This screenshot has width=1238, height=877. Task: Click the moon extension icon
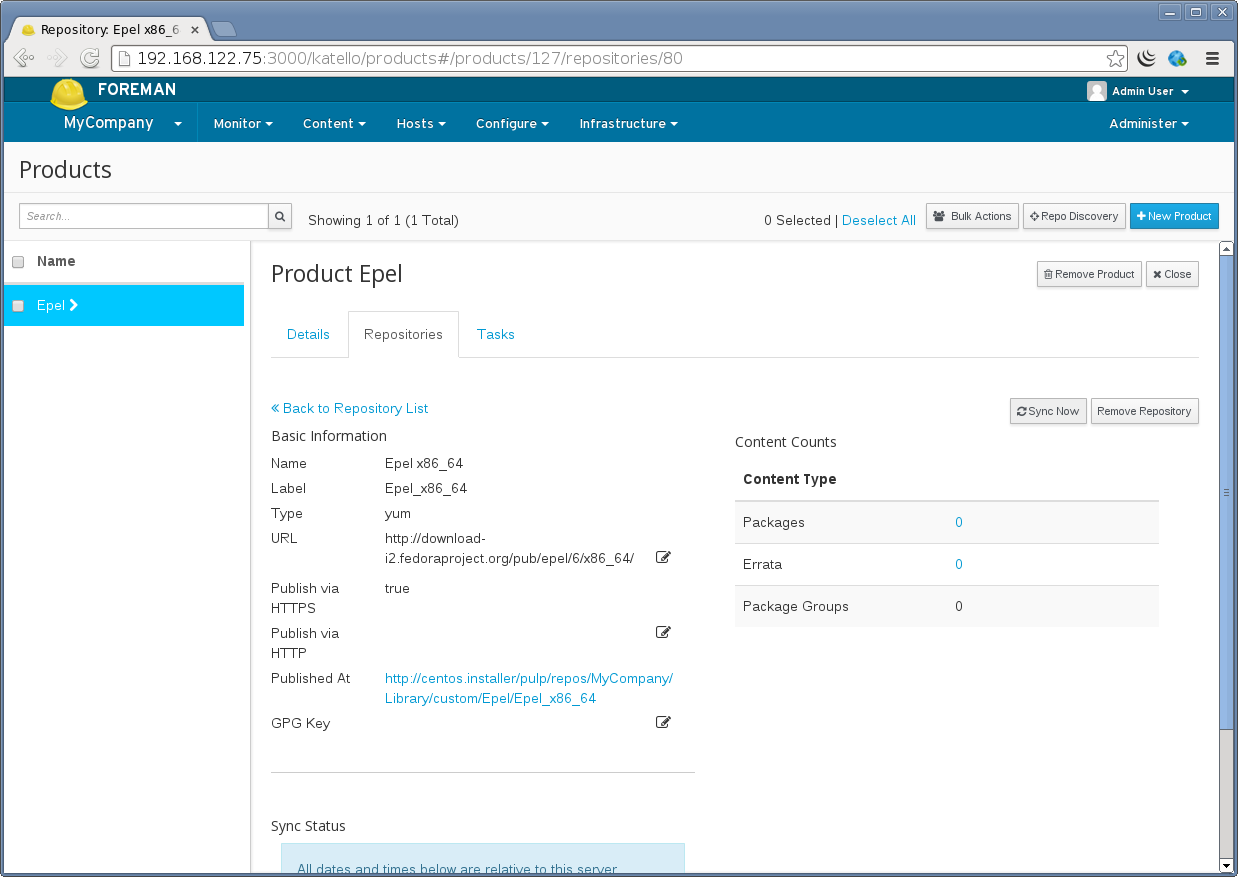pos(1146,58)
